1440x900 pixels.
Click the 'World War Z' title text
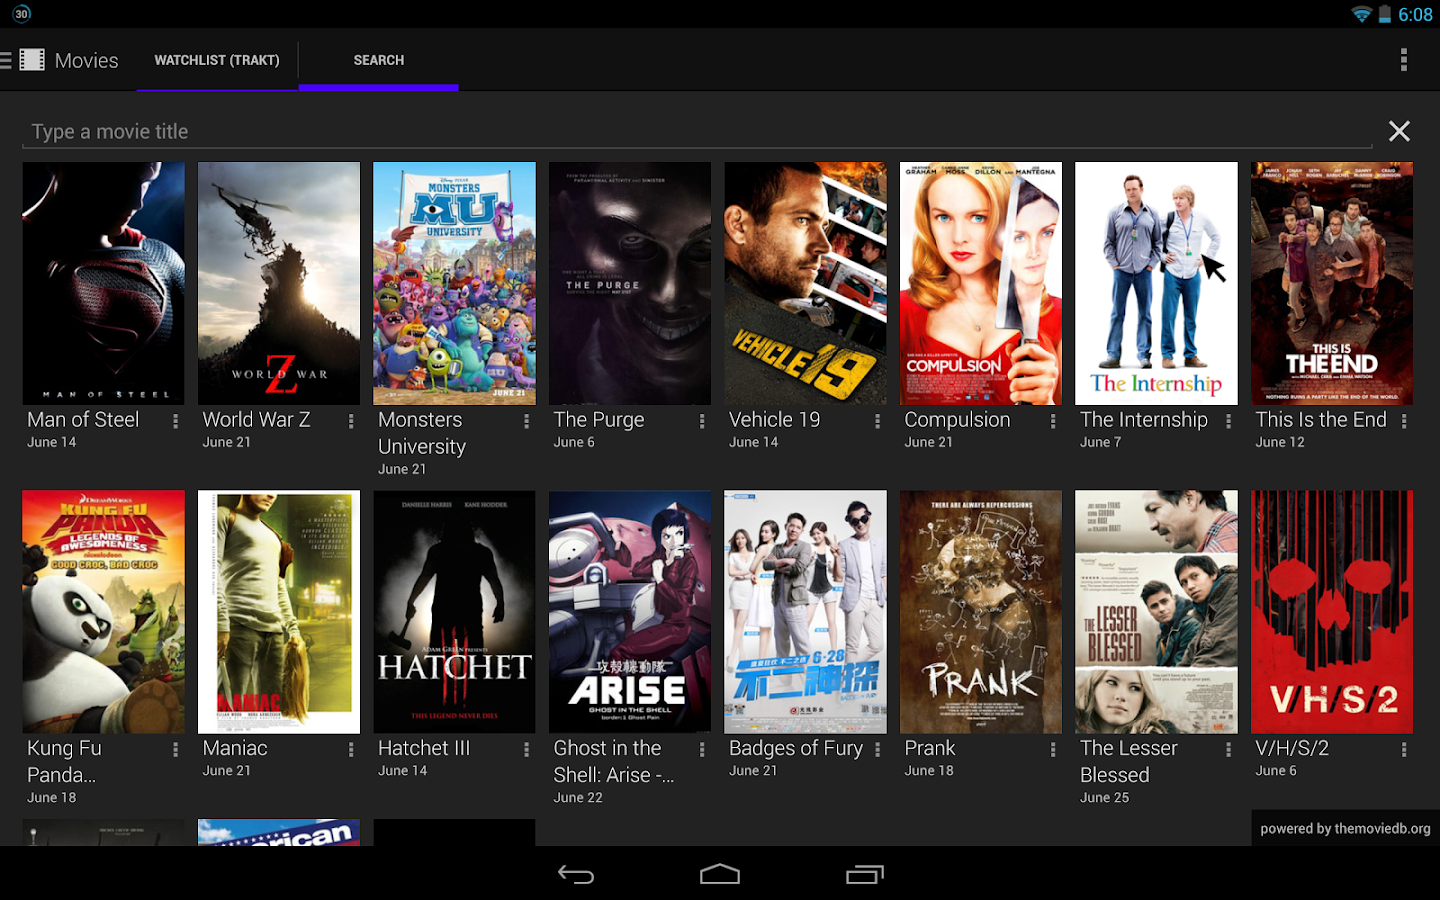[256, 420]
